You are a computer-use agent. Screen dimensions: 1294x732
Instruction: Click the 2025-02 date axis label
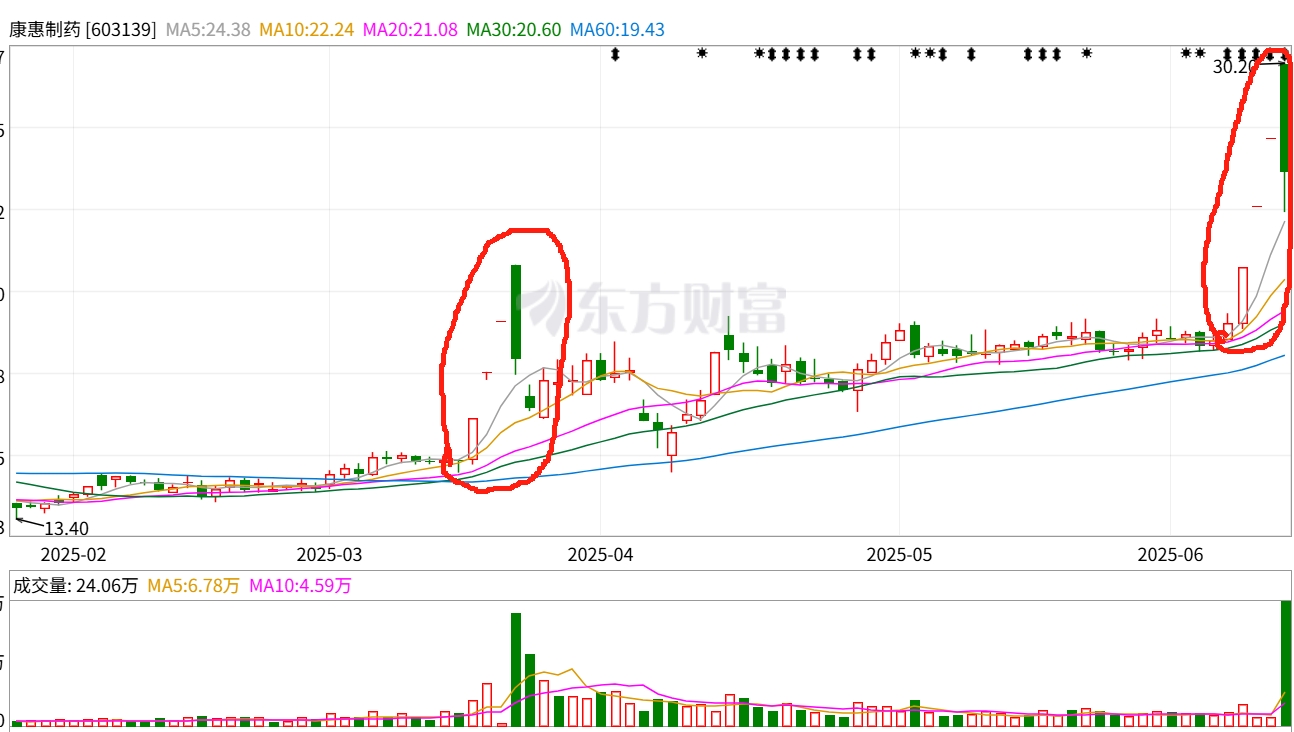(x=73, y=553)
